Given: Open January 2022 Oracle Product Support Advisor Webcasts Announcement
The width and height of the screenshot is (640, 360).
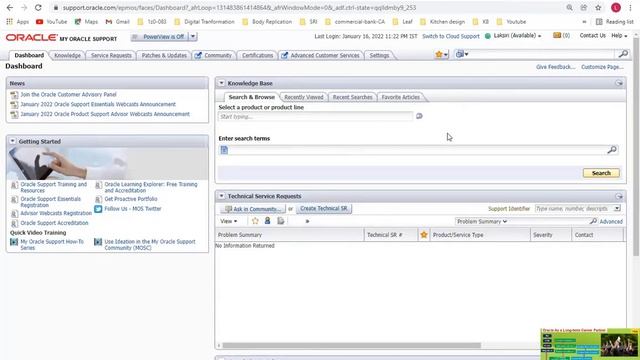Looking at the screenshot, I should tap(105, 114).
